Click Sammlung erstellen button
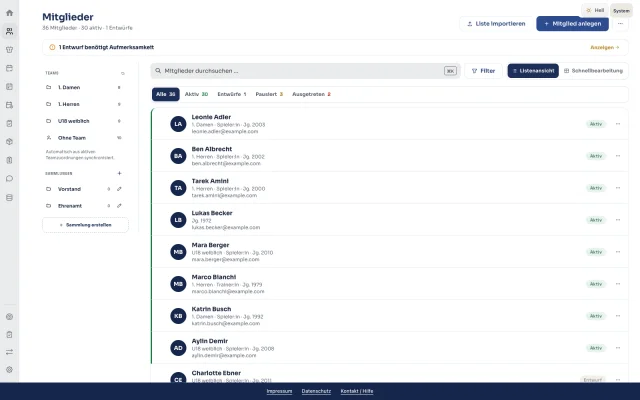This screenshot has width=640, height=400. 85,225
